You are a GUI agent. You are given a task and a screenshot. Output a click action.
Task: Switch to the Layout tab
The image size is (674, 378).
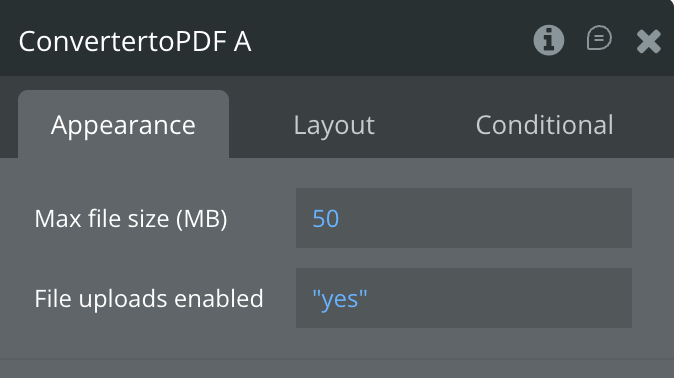(x=334, y=125)
